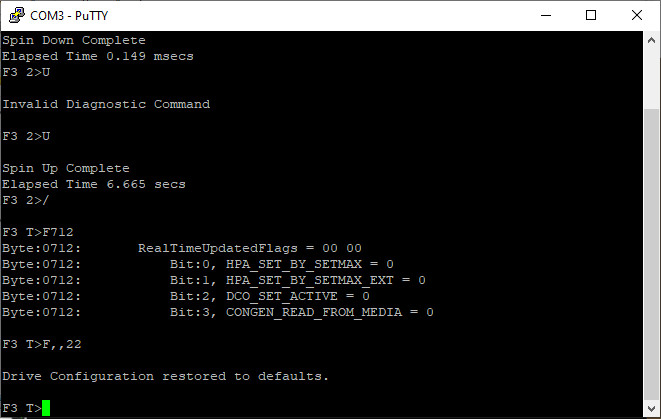Click the 'Spin Down Complete' line
This screenshot has width=661, height=419.
click(74, 40)
